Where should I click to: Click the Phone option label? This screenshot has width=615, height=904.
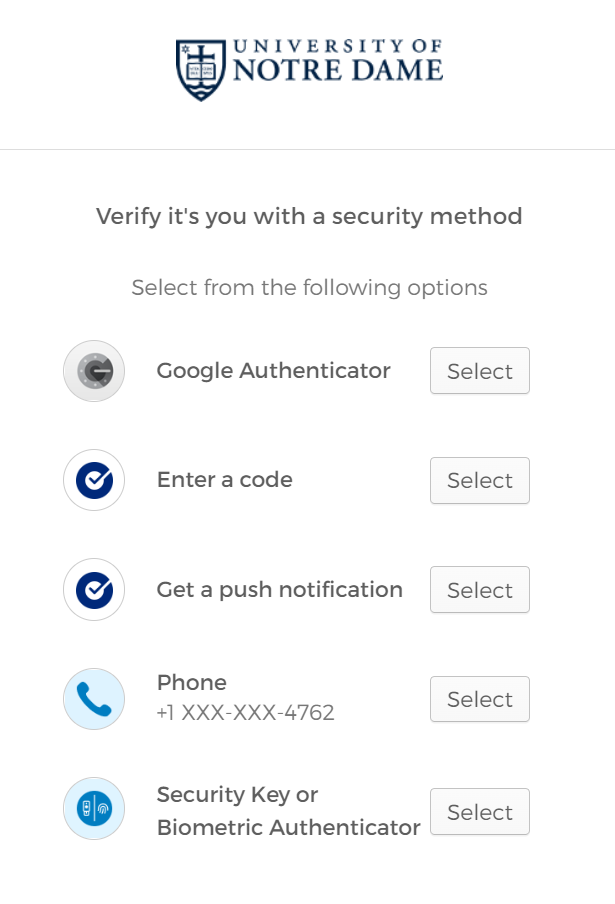coord(192,683)
